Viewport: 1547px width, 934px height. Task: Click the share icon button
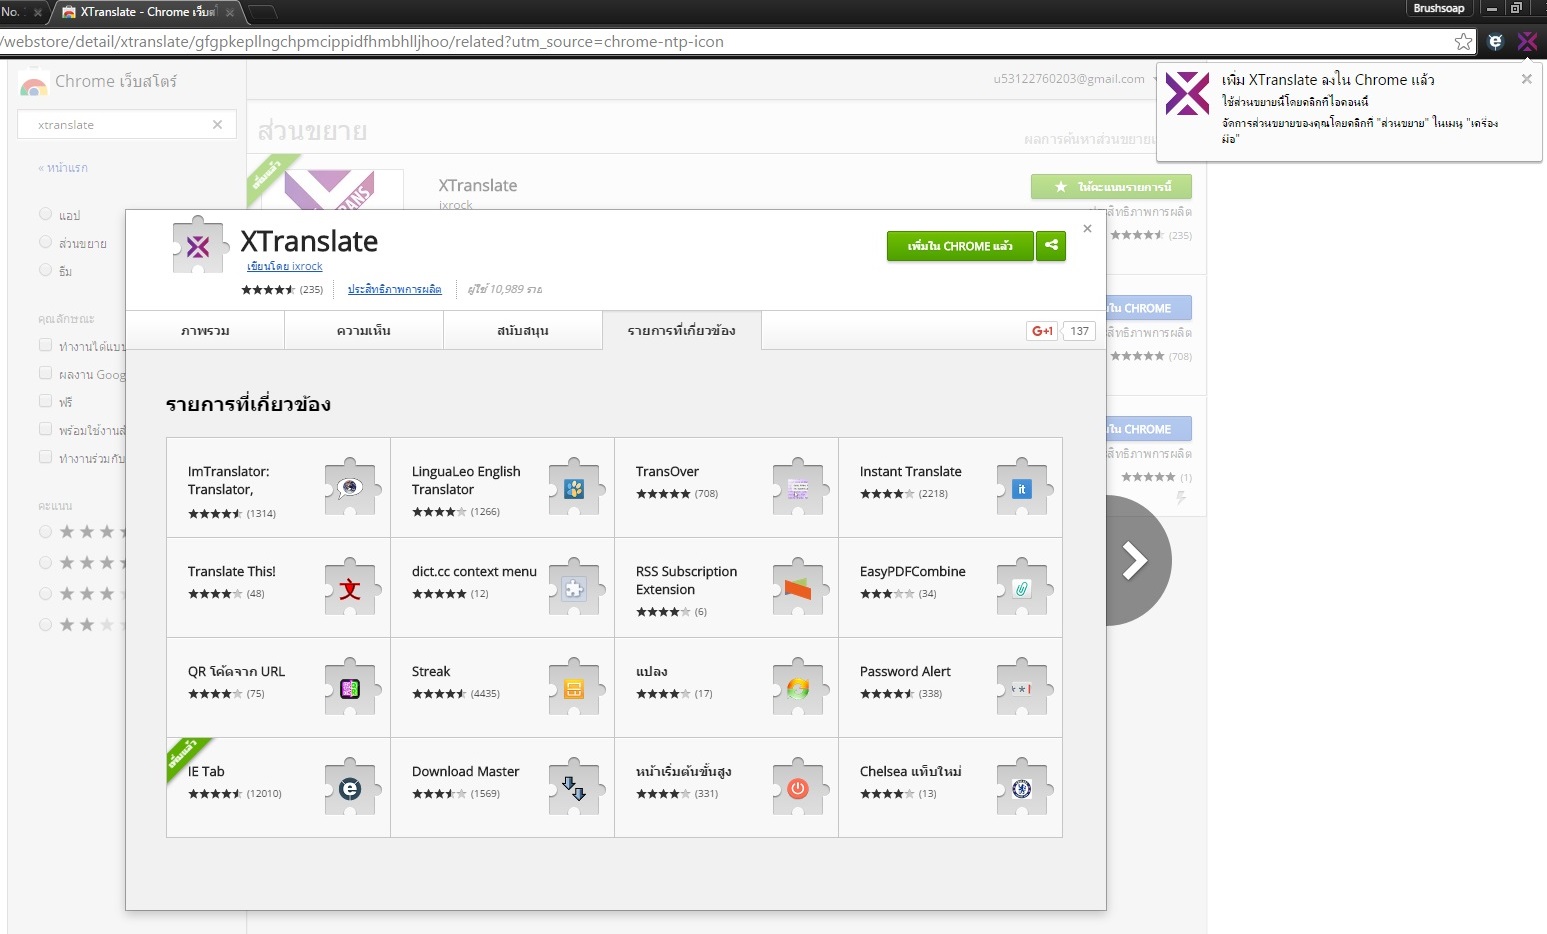(1051, 246)
